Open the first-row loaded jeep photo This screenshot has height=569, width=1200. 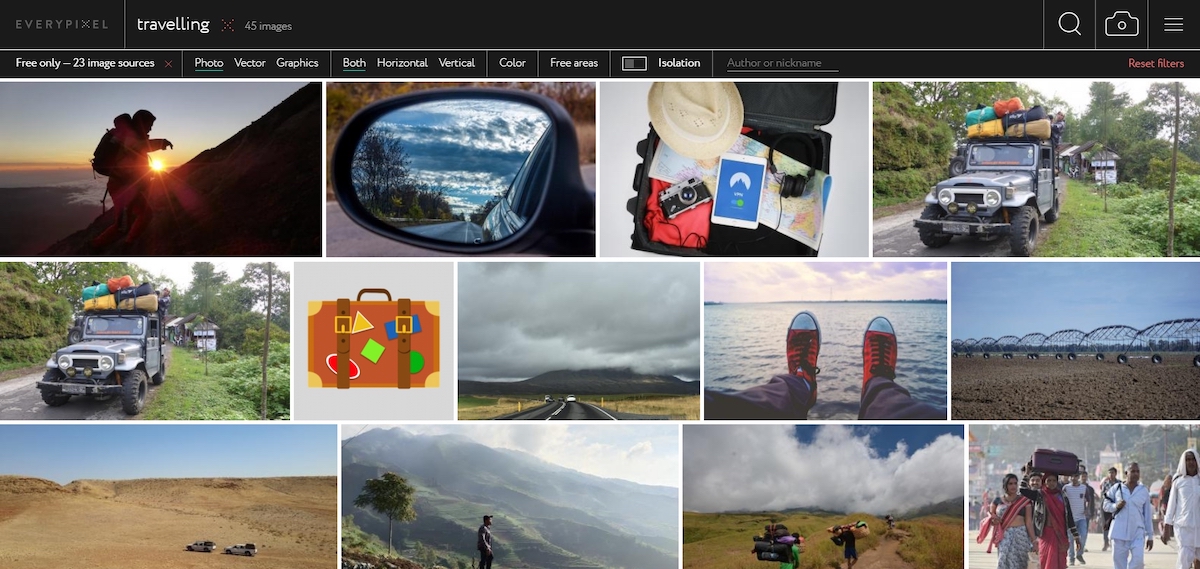click(1036, 169)
